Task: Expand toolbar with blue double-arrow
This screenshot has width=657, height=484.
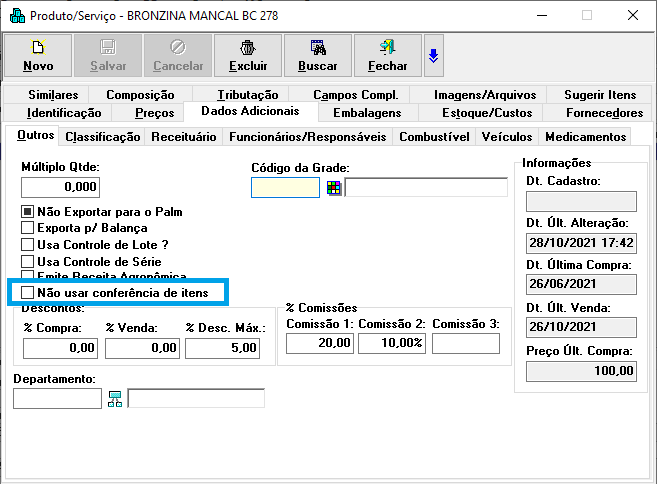Action: coord(433,56)
